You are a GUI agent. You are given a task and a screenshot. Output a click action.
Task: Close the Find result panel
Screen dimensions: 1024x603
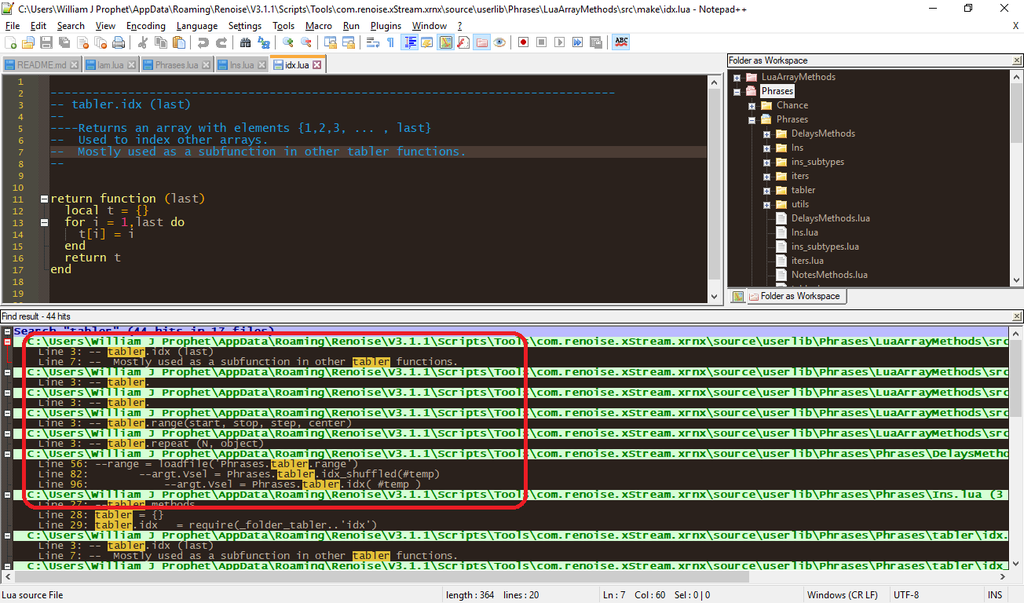click(1016, 316)
